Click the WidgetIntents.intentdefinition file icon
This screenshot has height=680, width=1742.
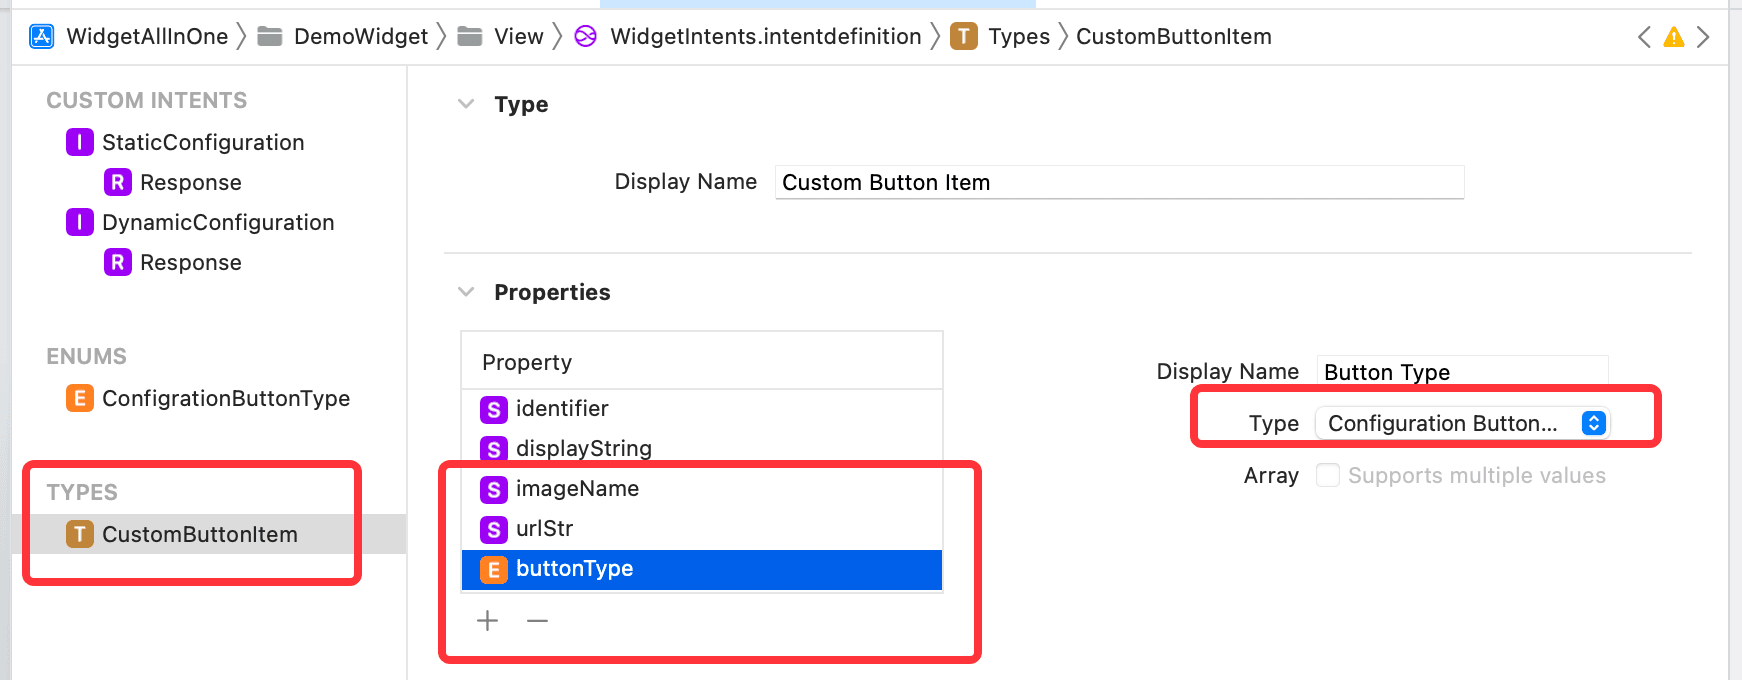click(586, 37)
